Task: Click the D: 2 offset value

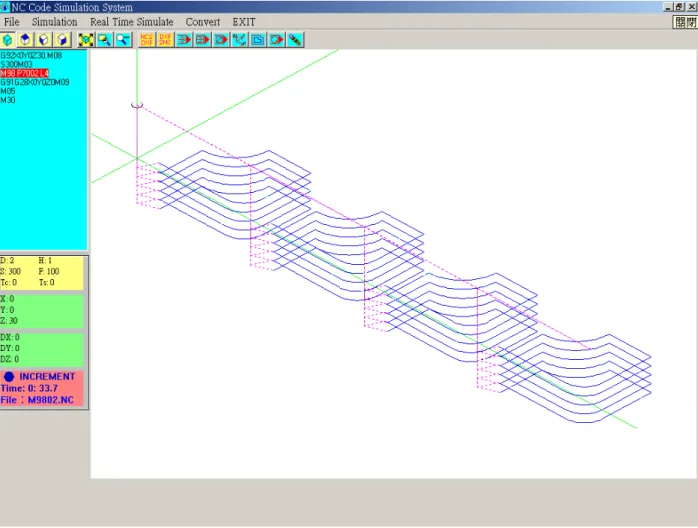Action: pos(7,261)
